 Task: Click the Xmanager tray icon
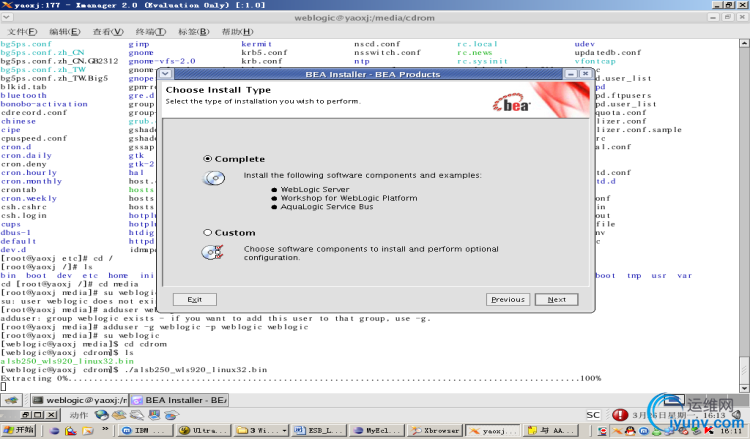click(x=617, y=431)
